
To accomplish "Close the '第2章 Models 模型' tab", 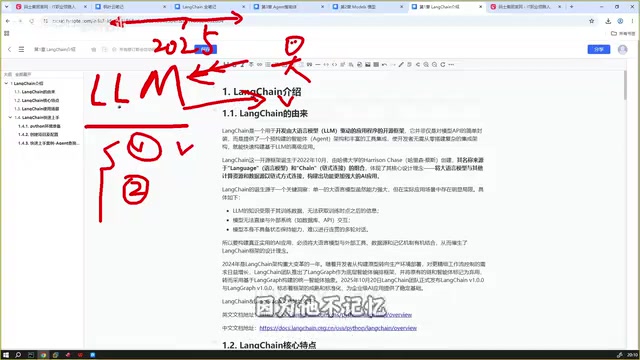I will pos(401,7).
